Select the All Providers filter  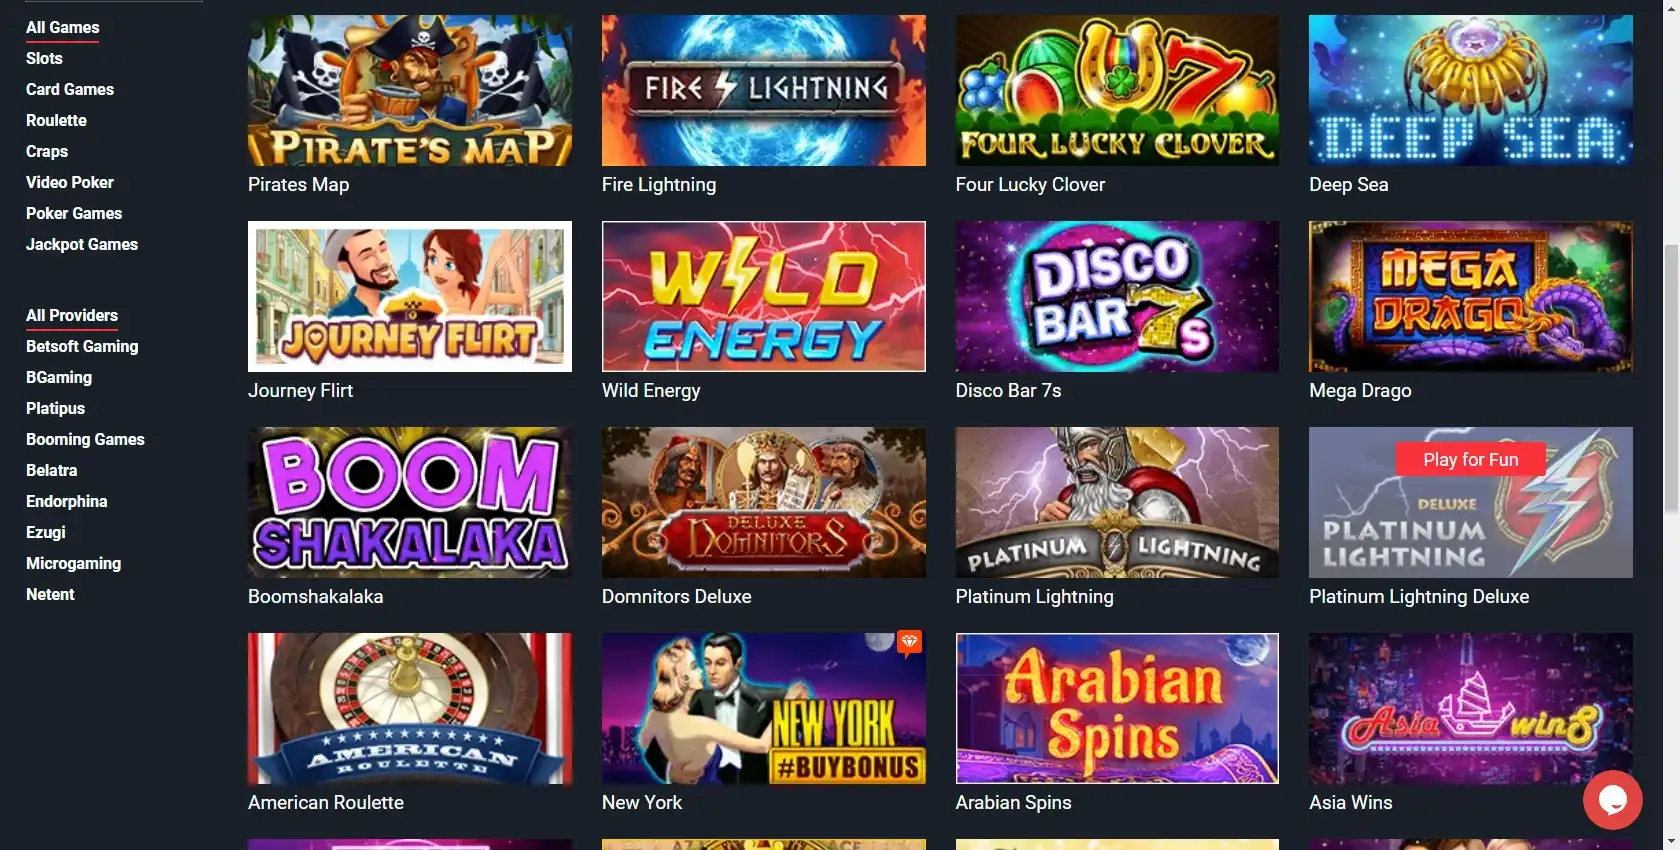coord(72,315)
